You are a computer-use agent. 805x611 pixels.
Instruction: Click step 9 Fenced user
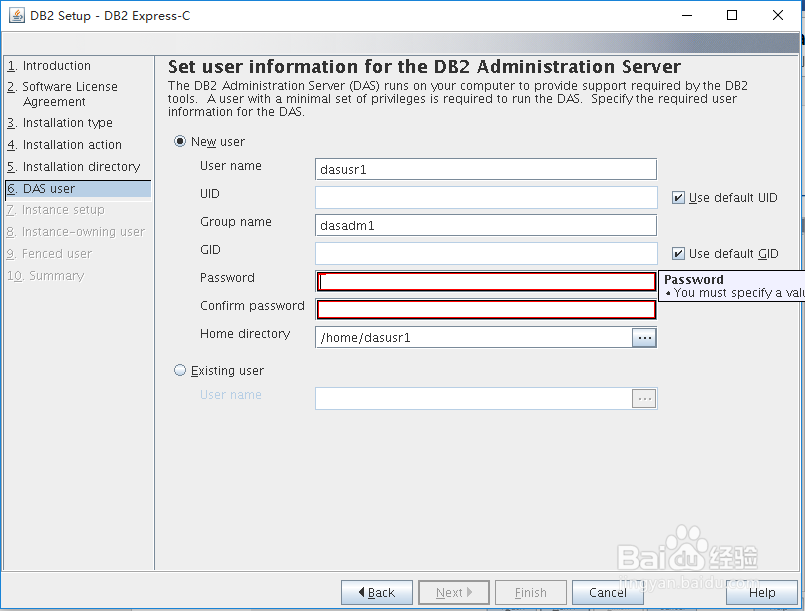tap(49, 254)
